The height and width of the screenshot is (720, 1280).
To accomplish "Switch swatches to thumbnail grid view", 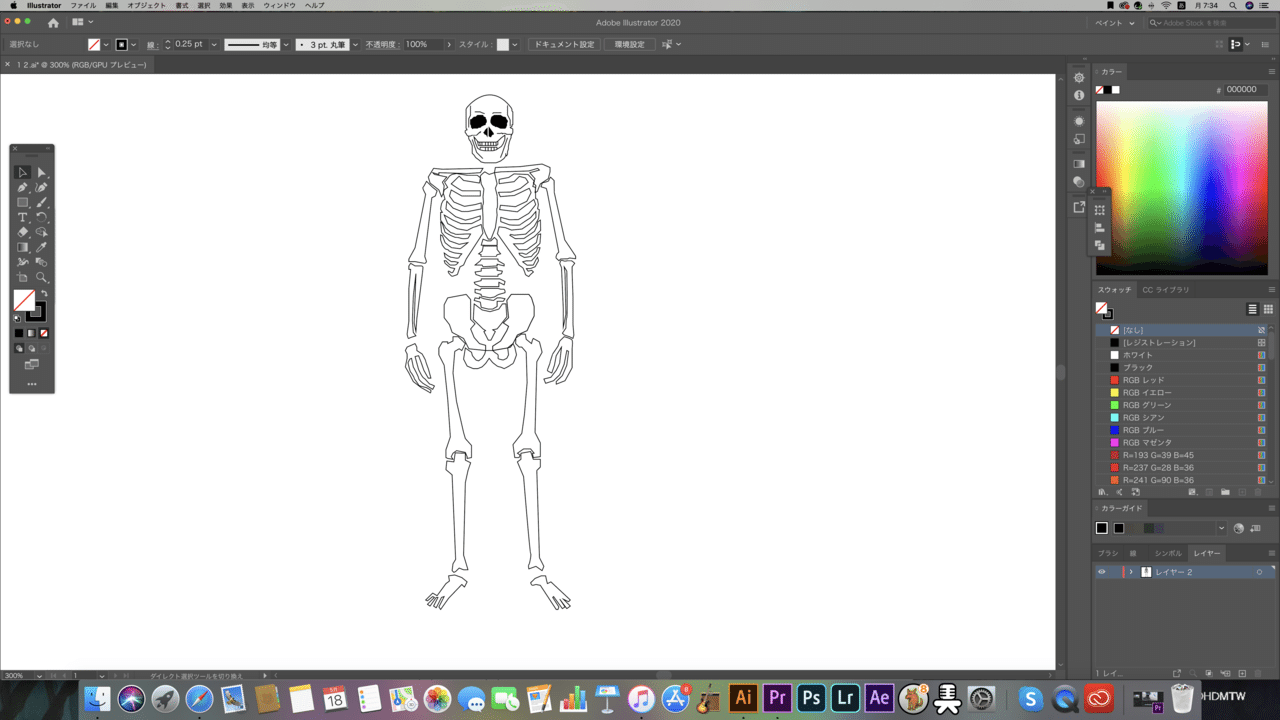I will [1268, 309].
